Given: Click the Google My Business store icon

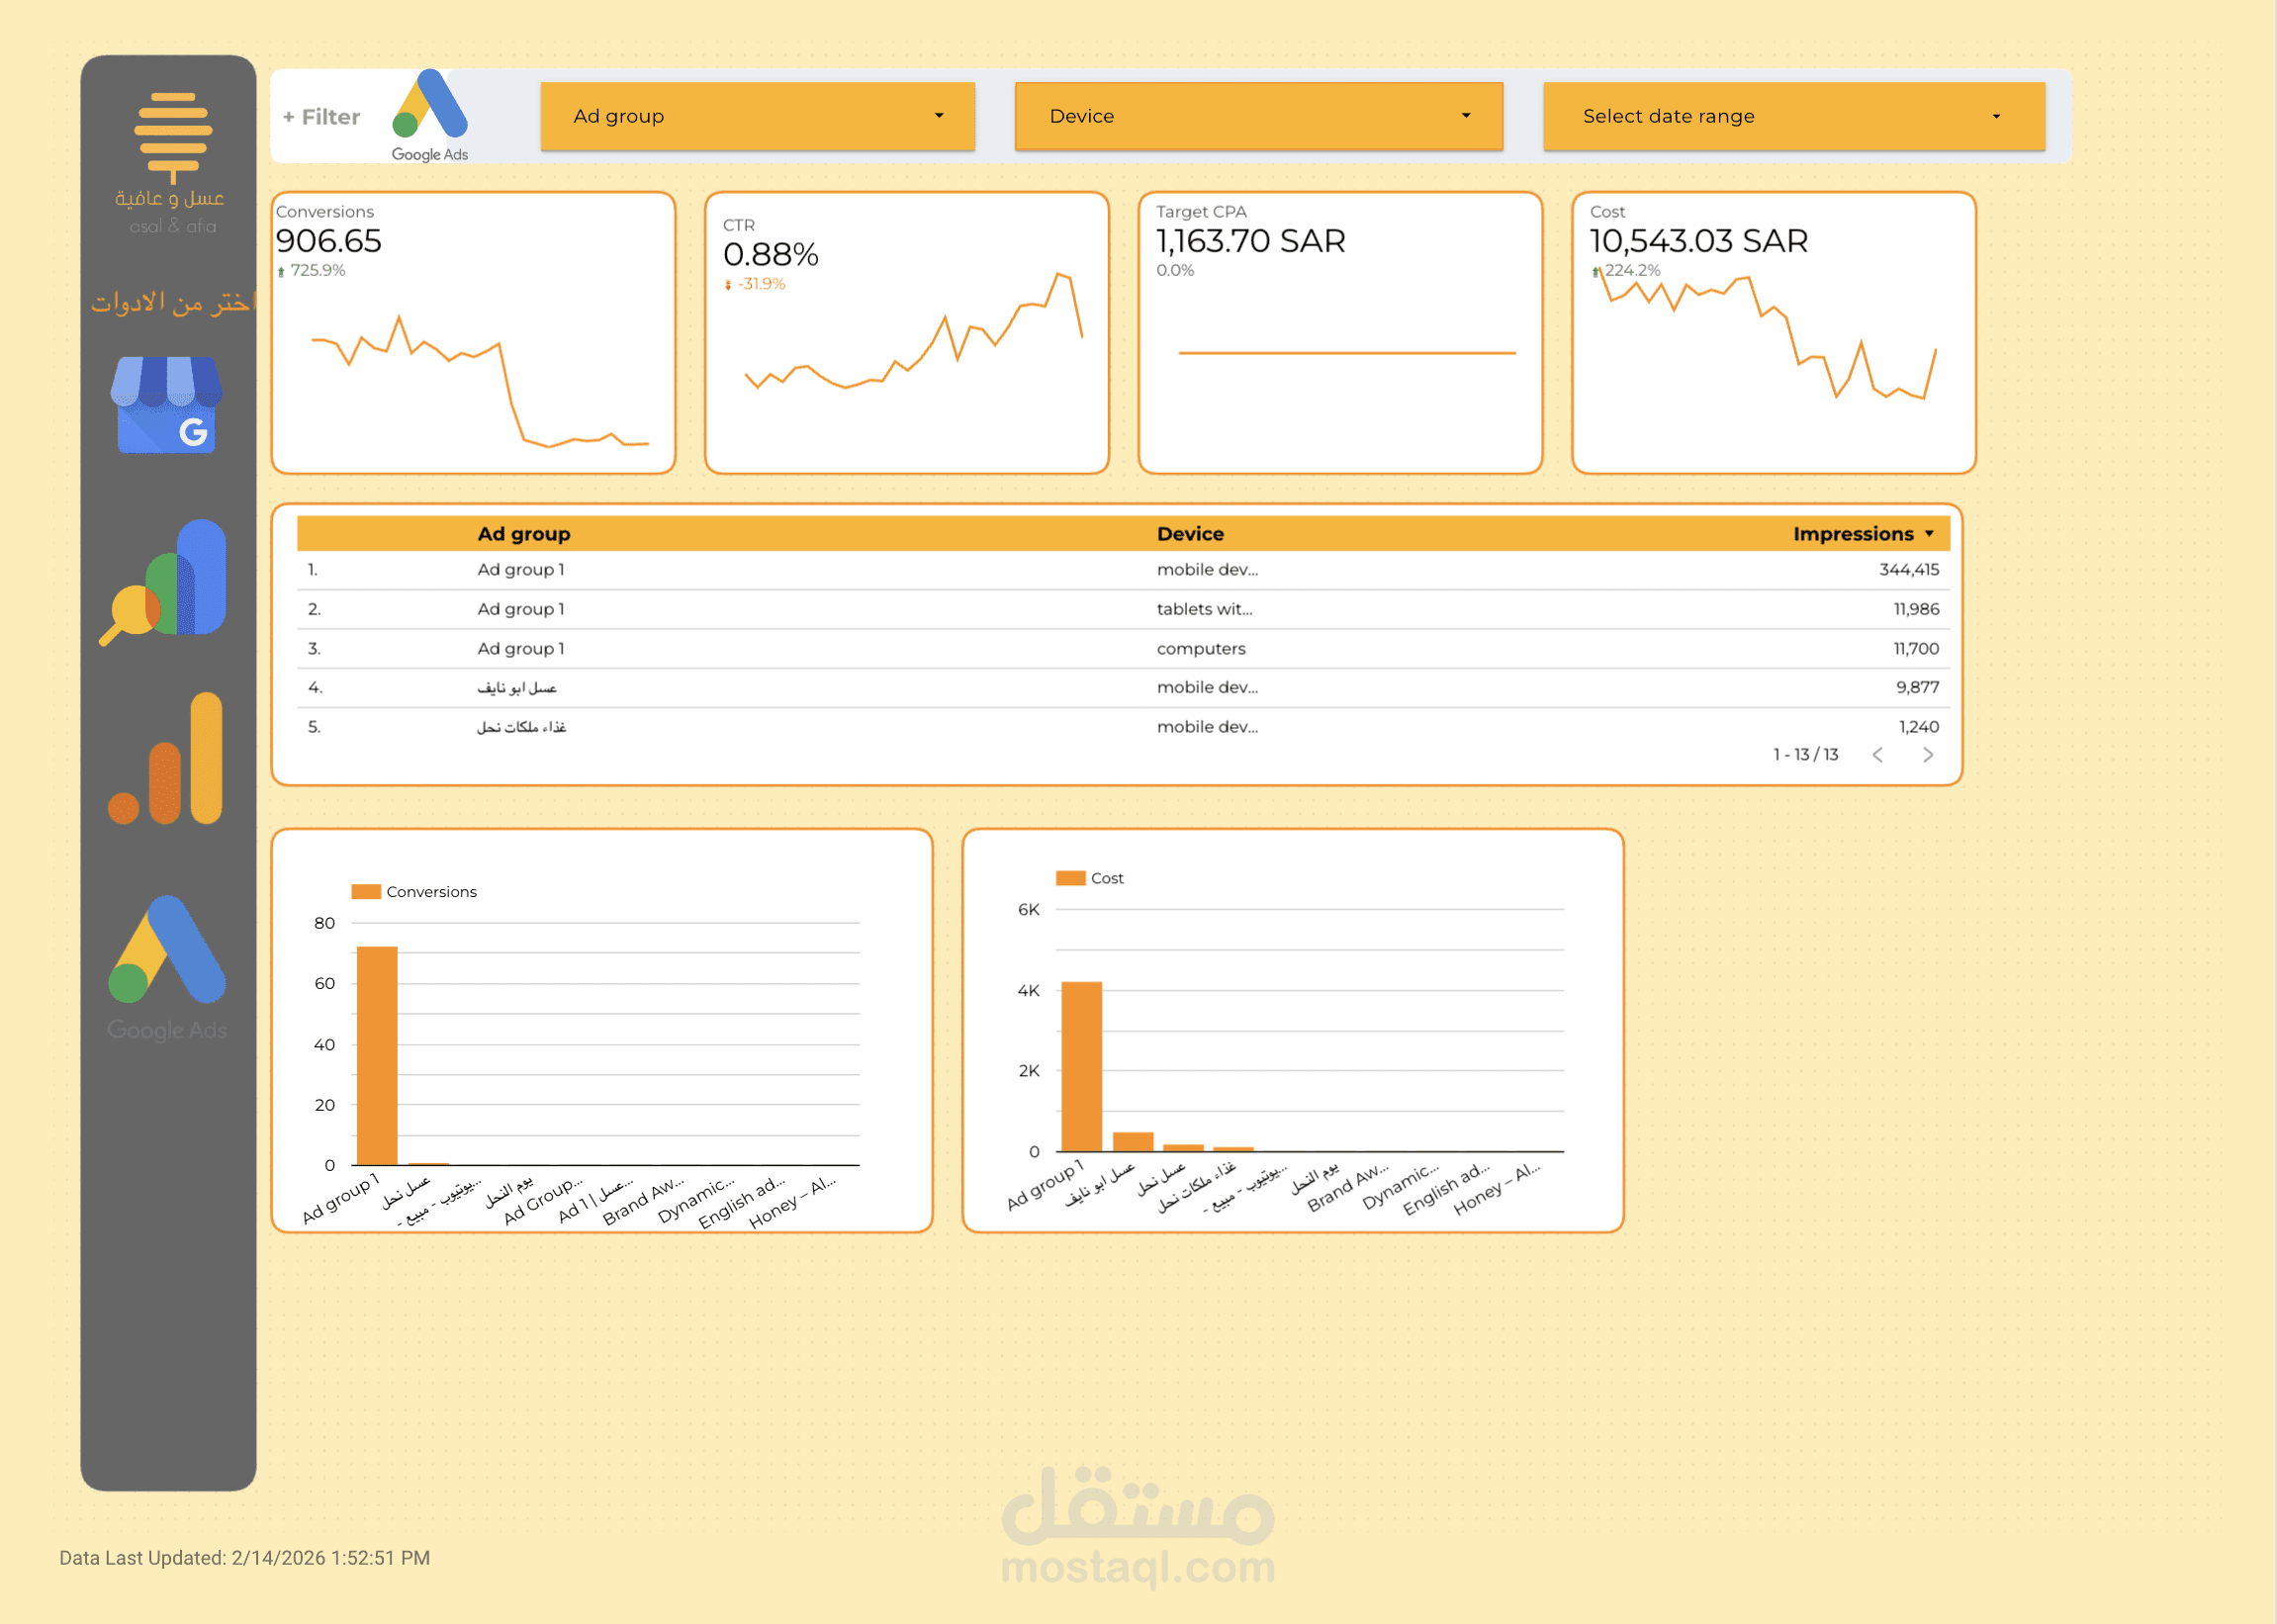Looking at the screenshot, I should pos(166,405).
